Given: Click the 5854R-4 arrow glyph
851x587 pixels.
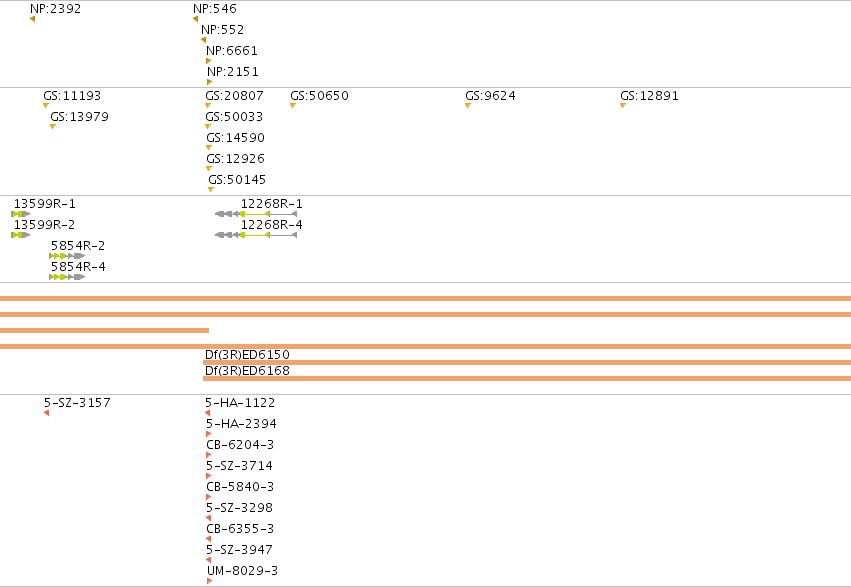Looking at the screenshot, I should [67, 277].
